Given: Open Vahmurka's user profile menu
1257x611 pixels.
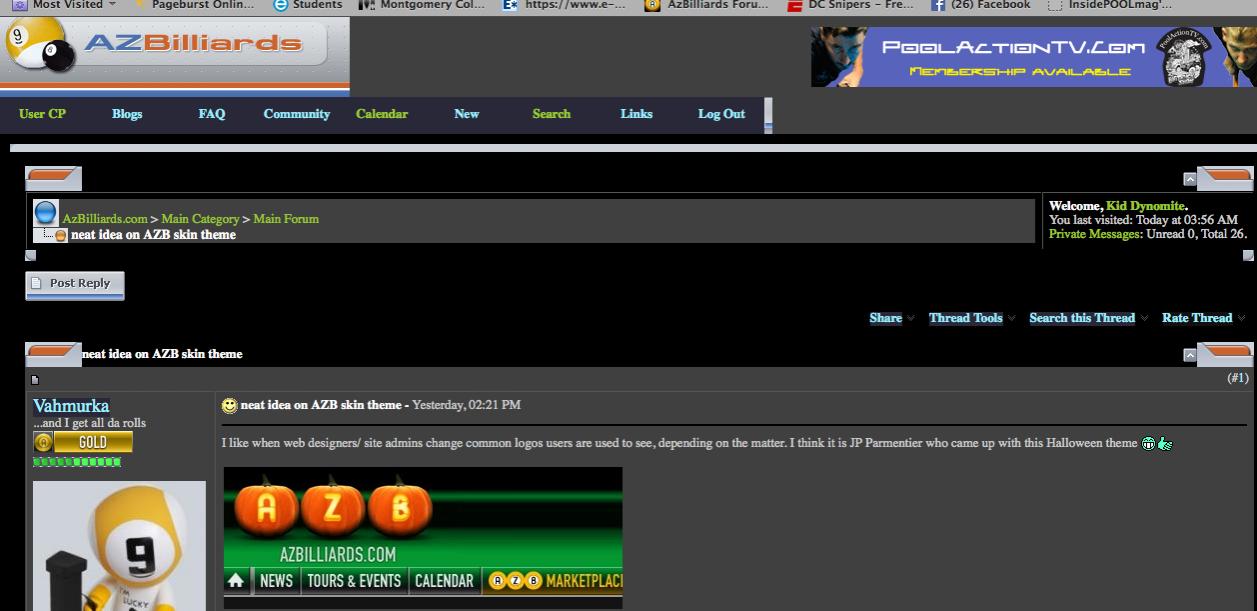Looking at the screenshot, I should point(71,406).
